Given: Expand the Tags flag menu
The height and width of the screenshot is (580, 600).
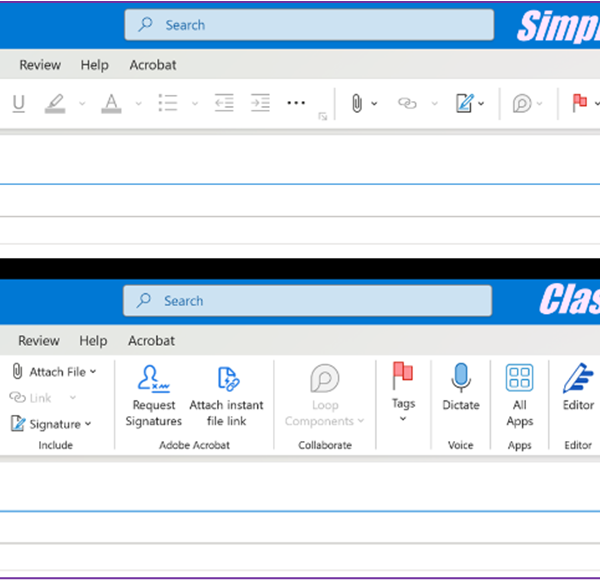Looking at the screenshot, I should pyautogui.click(x=403, y=392).
